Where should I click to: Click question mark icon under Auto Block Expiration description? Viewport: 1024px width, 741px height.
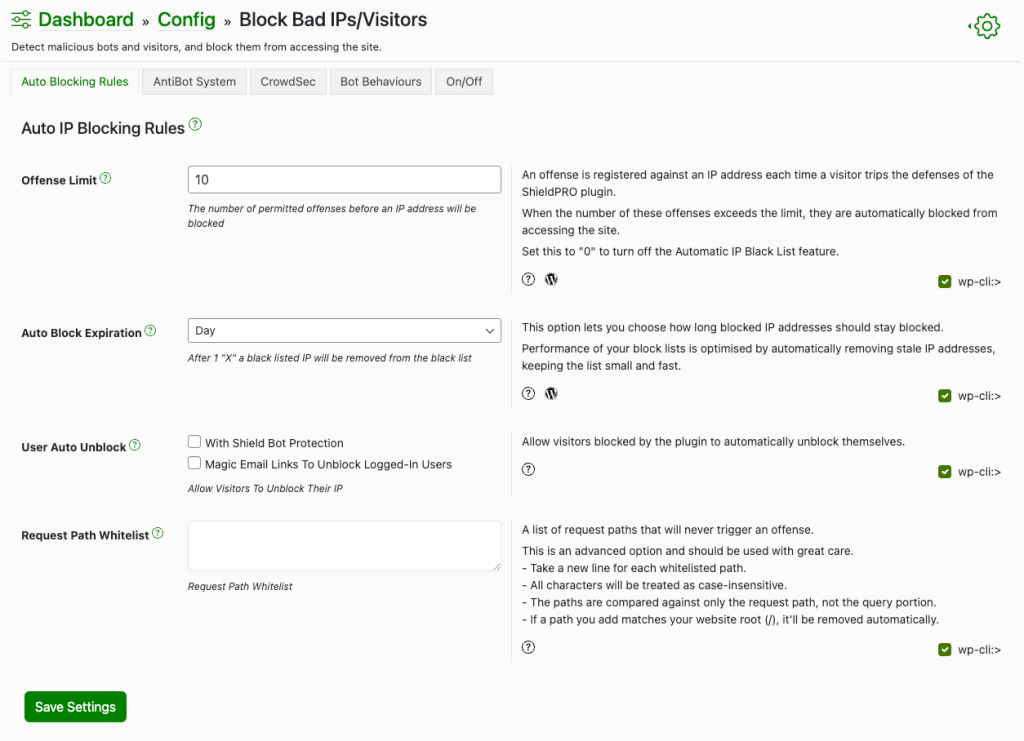click(x=528, y=394)
